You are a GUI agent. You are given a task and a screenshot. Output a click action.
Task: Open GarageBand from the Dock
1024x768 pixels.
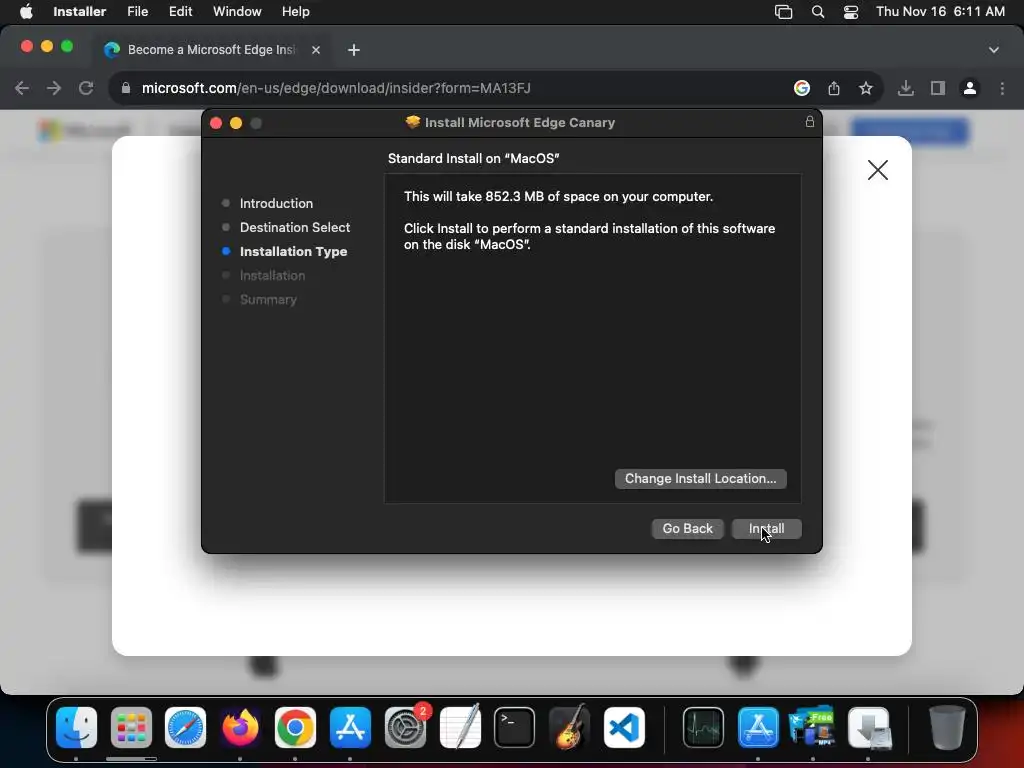[x=569, y=727]
